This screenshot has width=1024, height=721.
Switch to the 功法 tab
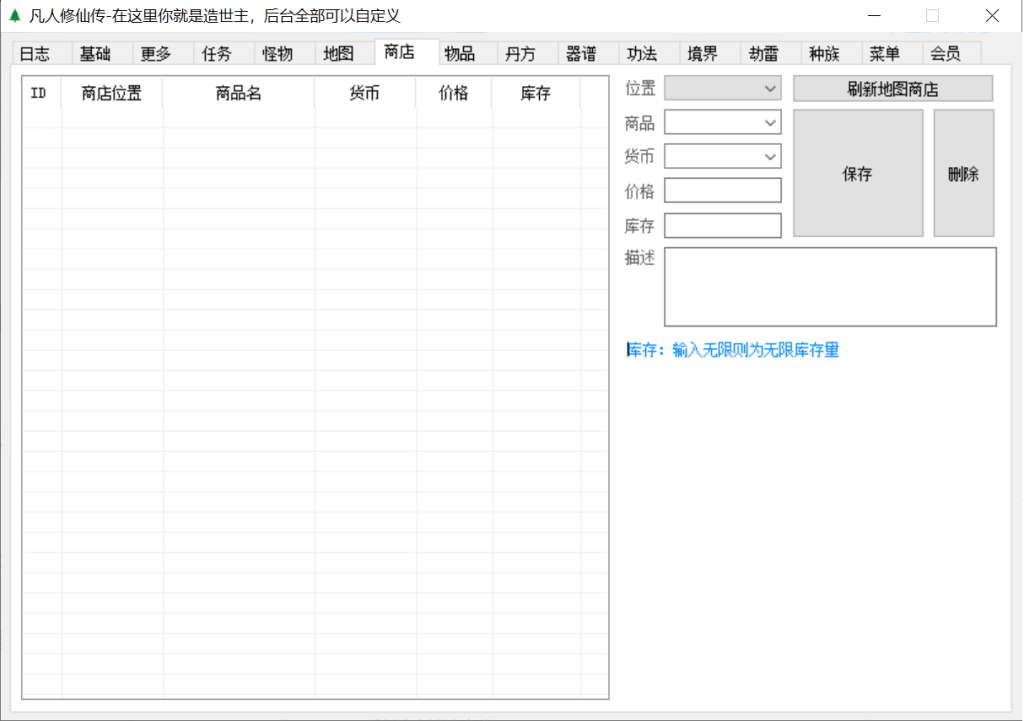pos(642,54)
